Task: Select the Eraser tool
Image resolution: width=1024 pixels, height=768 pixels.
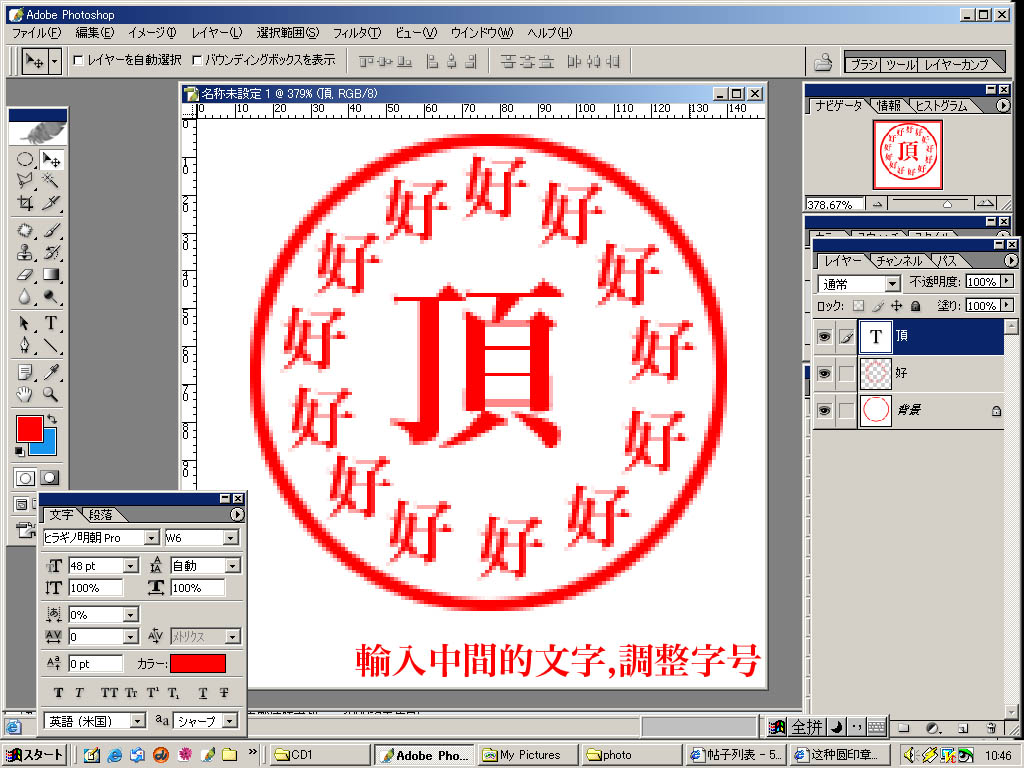Action: pos(25,274)
